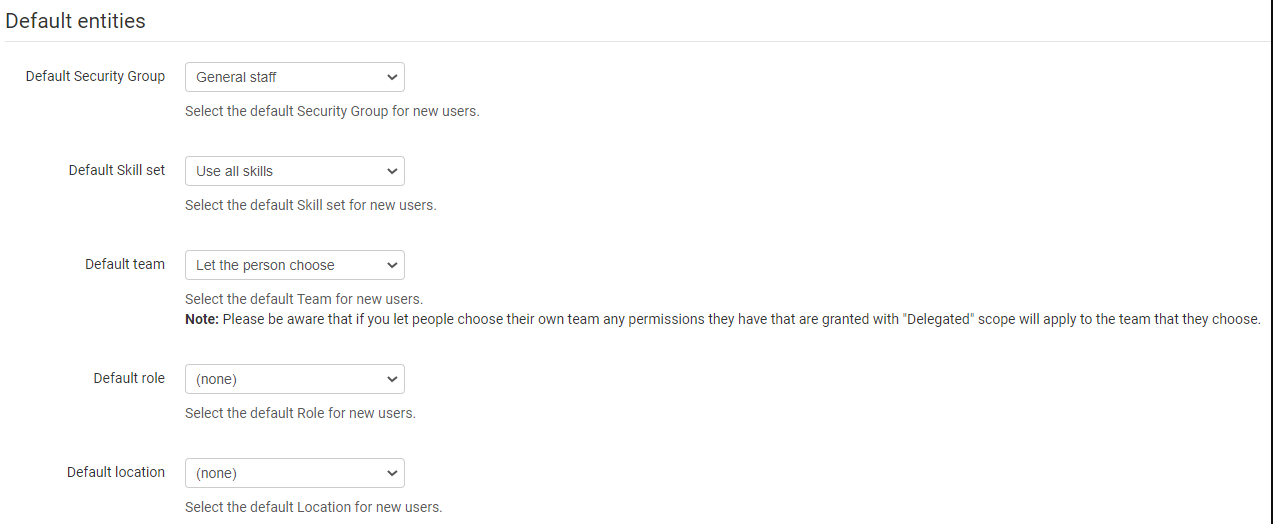Open the Default Security Group dropdown
Viewport: 1273px width, 524px height.
coord(294,77)
